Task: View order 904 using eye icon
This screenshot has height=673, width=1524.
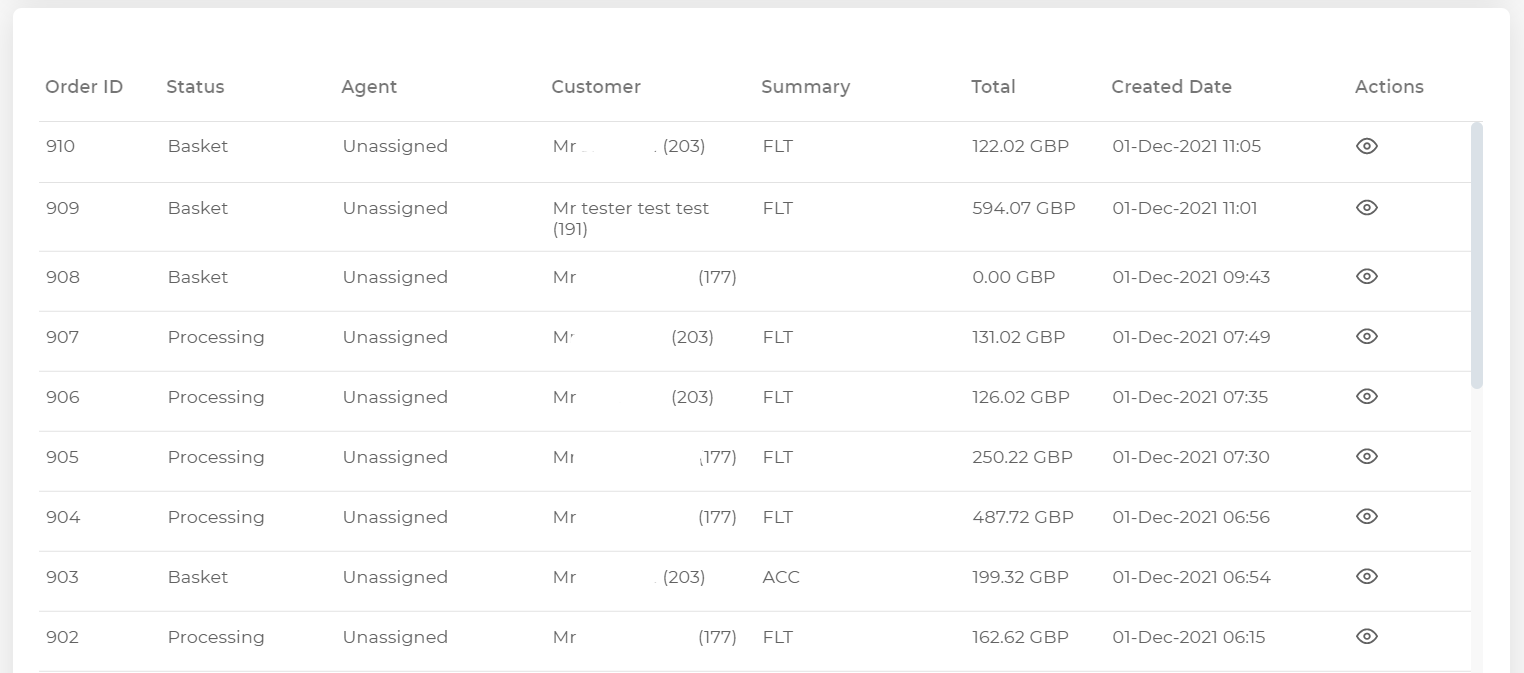Action: click(1366, 516)
